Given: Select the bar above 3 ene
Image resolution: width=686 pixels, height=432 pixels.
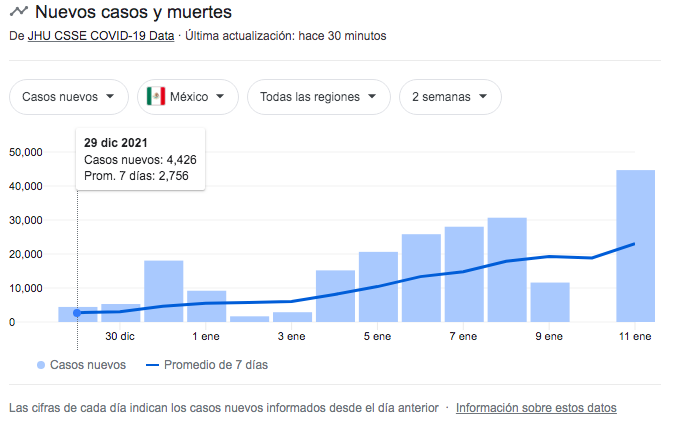Looking at the screenshot, I should [x=292, y=317].
